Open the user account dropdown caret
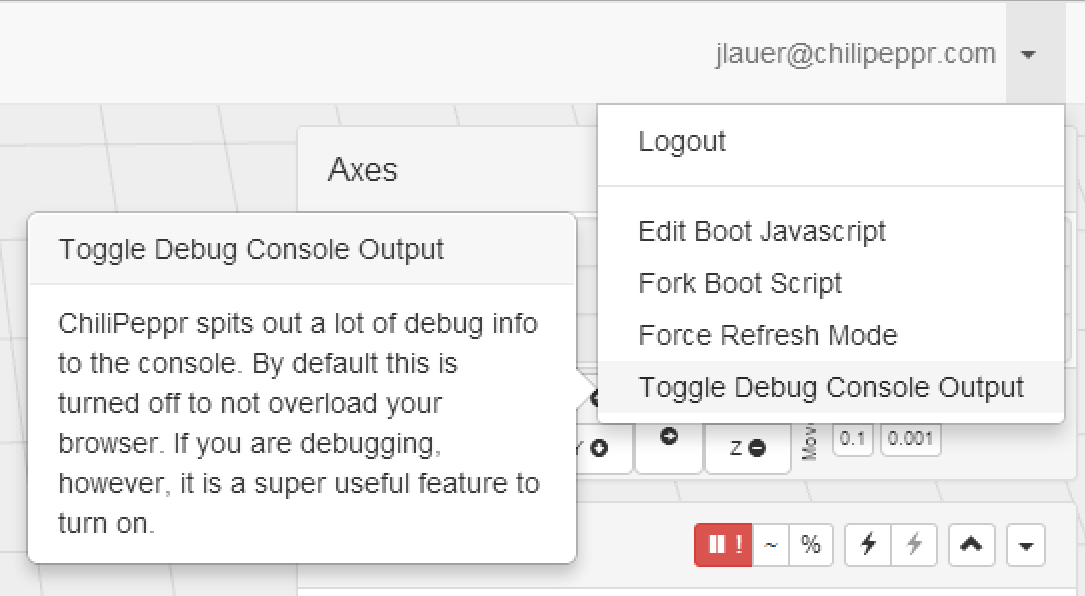This screenshot has height=596, width=1085. click(x=1028, y=55)
